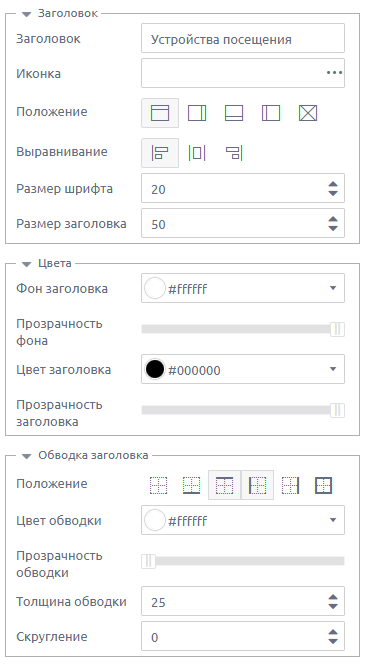Click the Заголовок text field
Viewport: 365px width, 664px height.
[x=243, y=39]
